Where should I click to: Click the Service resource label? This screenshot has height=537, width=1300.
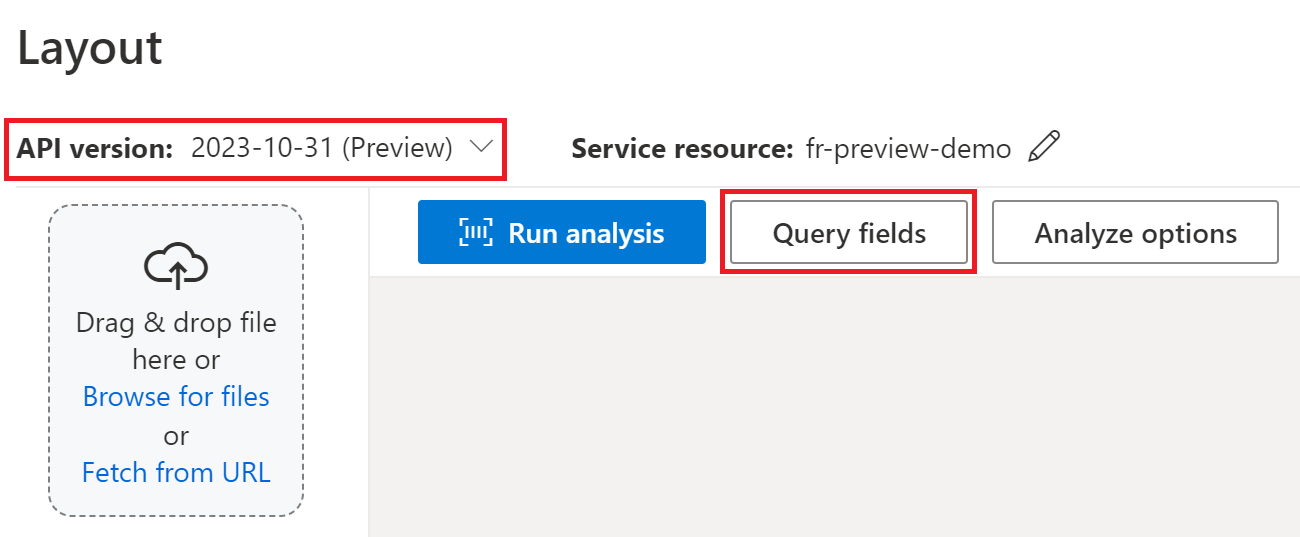[x=683, y=149]
